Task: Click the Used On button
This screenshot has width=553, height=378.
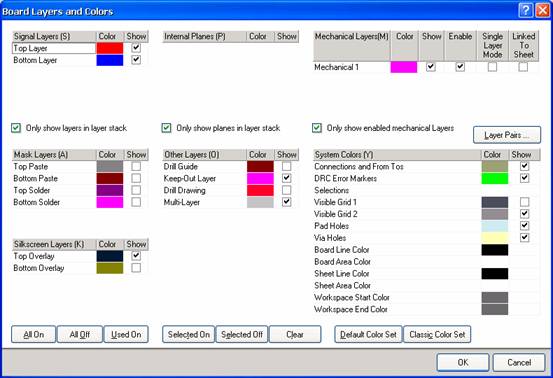Action: click(x=126, y=334)
